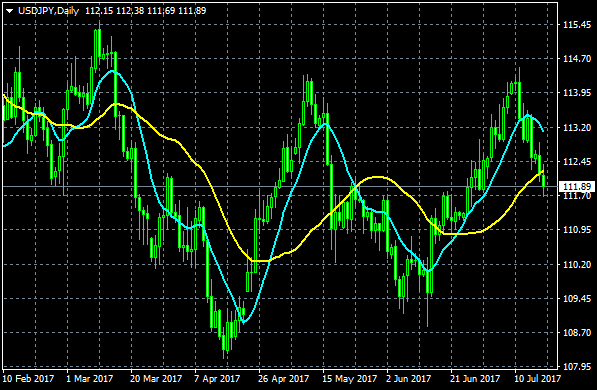This screenshot has height=390, width=597.
Task: Click the 10 Feb 2017 date label
Action: [x=28, y=379]
